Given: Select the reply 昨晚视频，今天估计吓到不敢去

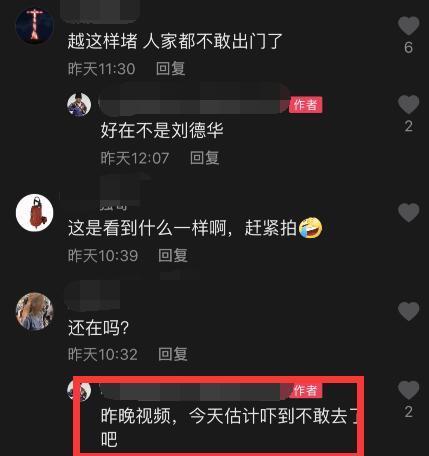Looking at the screenshot, I should click(229, 428).
